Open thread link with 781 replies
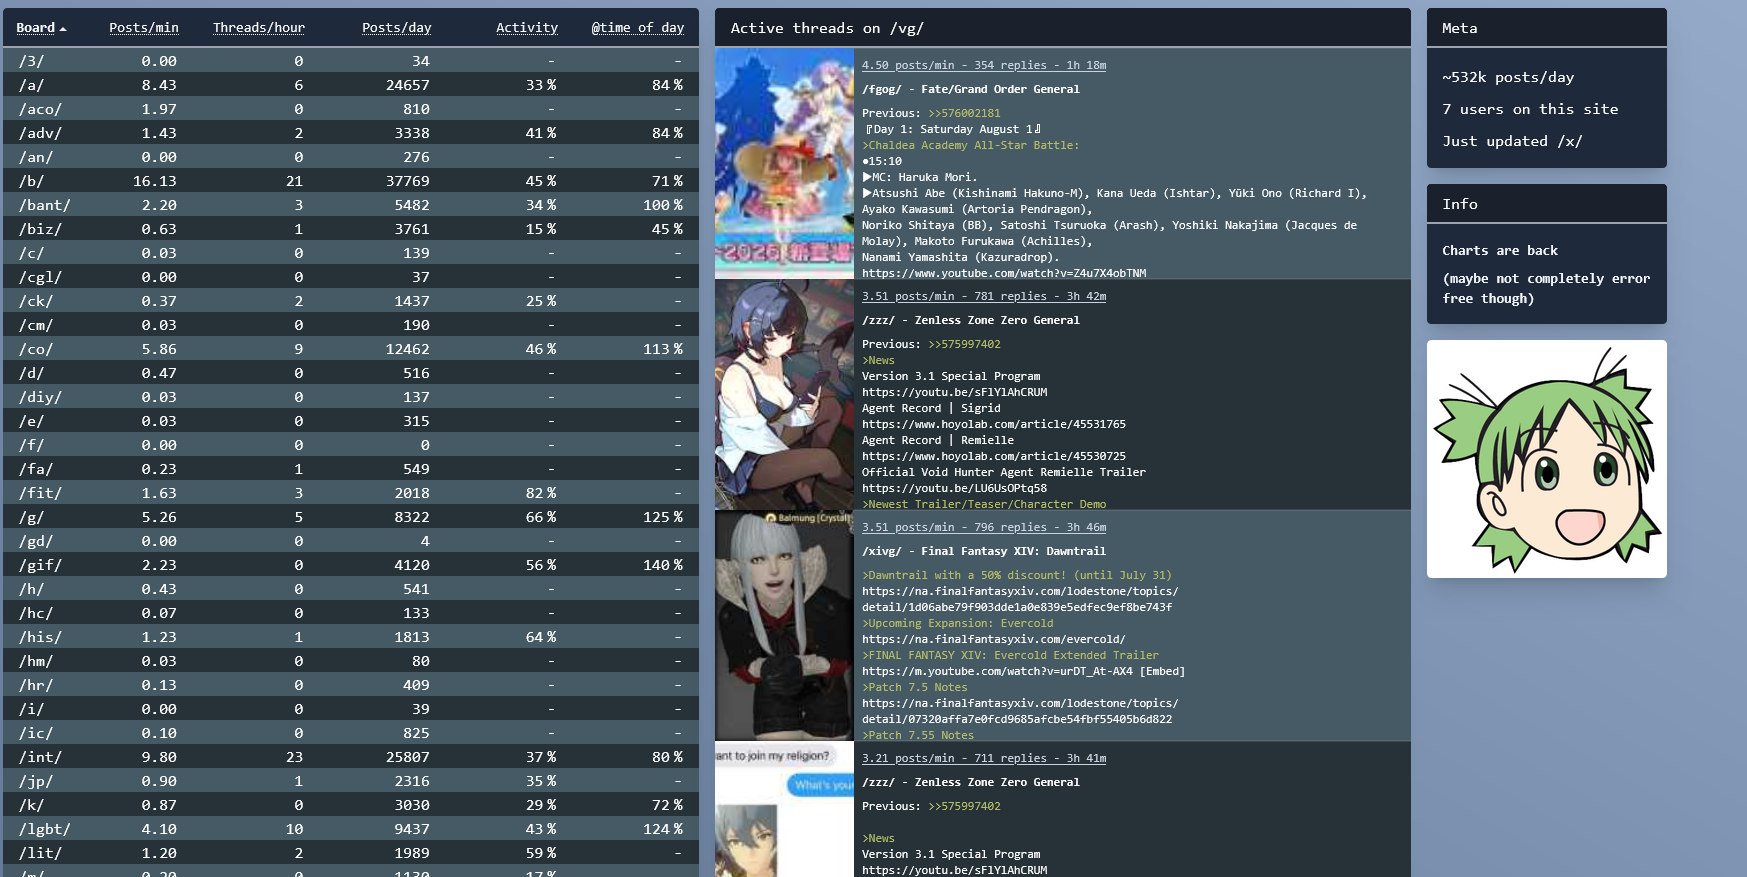This screenshot has height=877, width=1747. point(984,296)
